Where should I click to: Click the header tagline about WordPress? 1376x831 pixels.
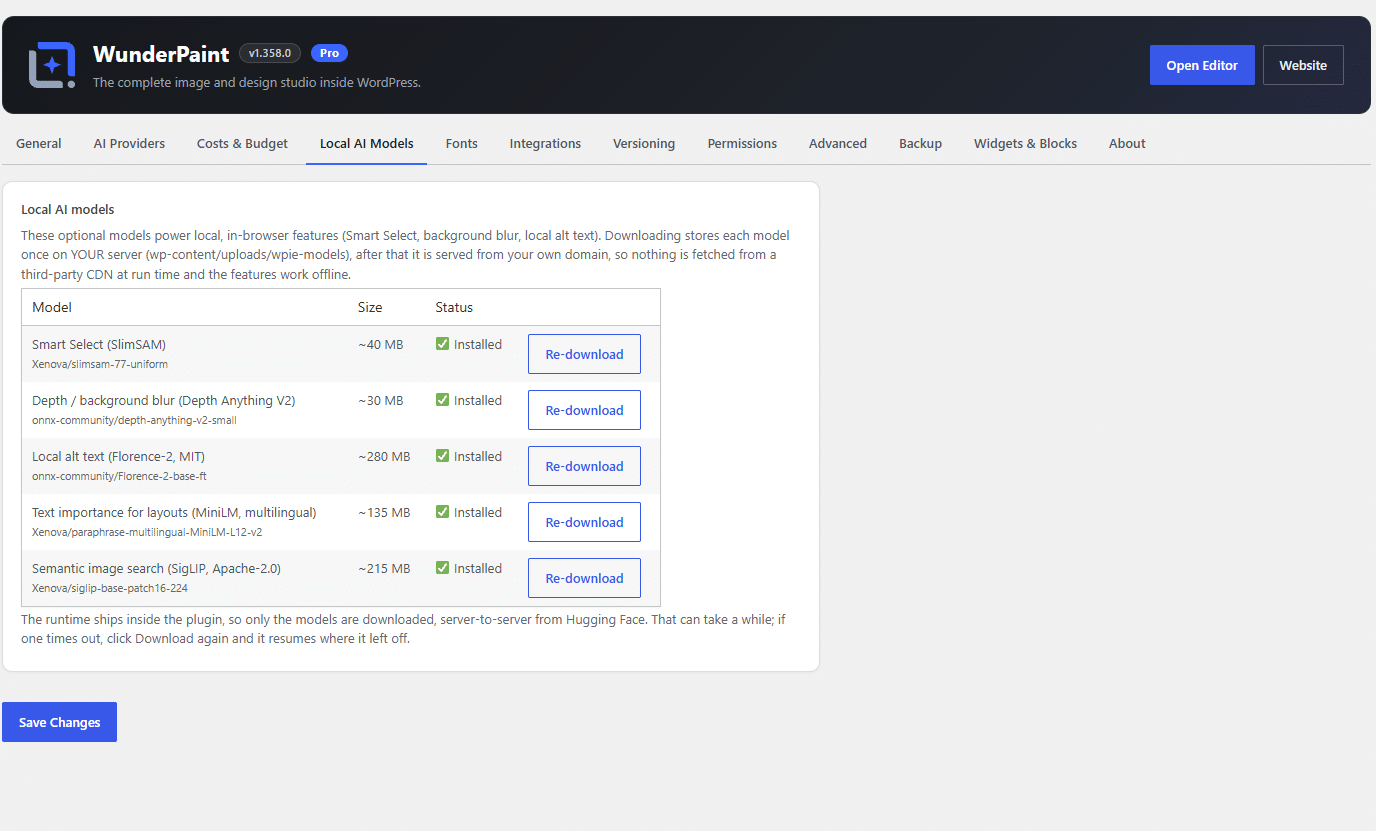click(257, 82)
